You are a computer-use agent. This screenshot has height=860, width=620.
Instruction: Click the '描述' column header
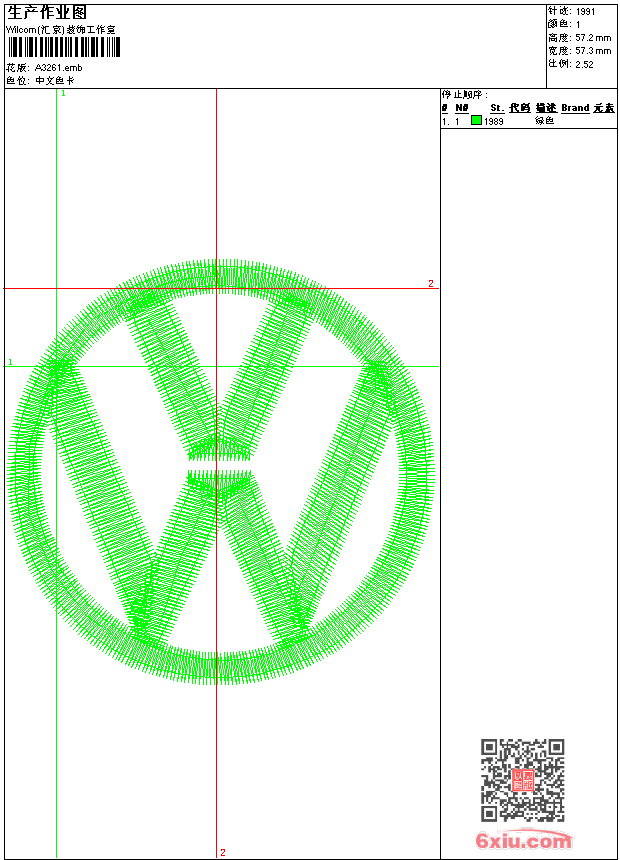point(546,108)
